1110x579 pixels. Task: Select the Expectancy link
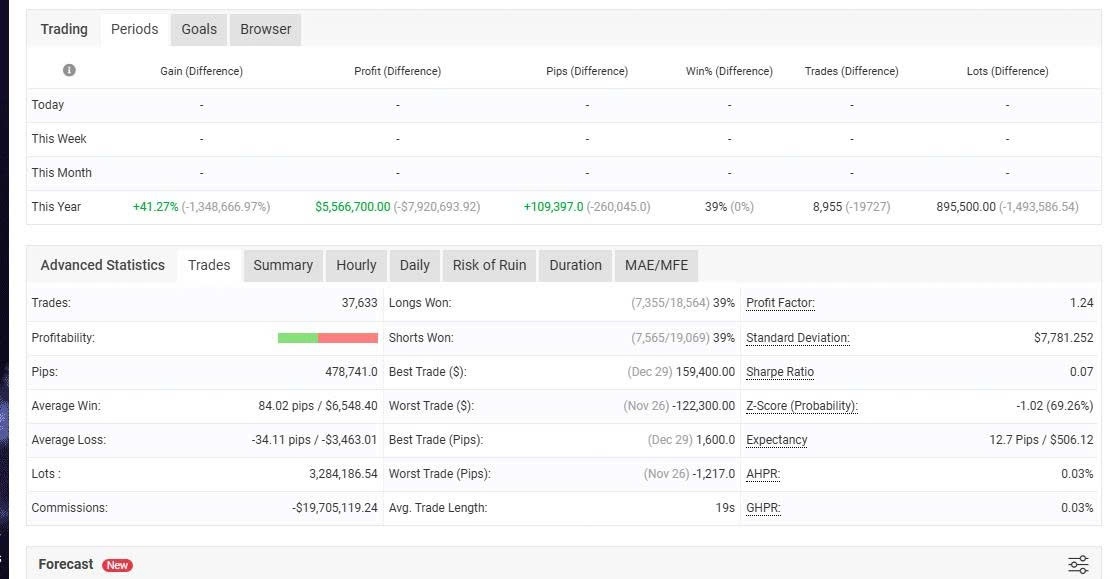(x=775, y=440)
